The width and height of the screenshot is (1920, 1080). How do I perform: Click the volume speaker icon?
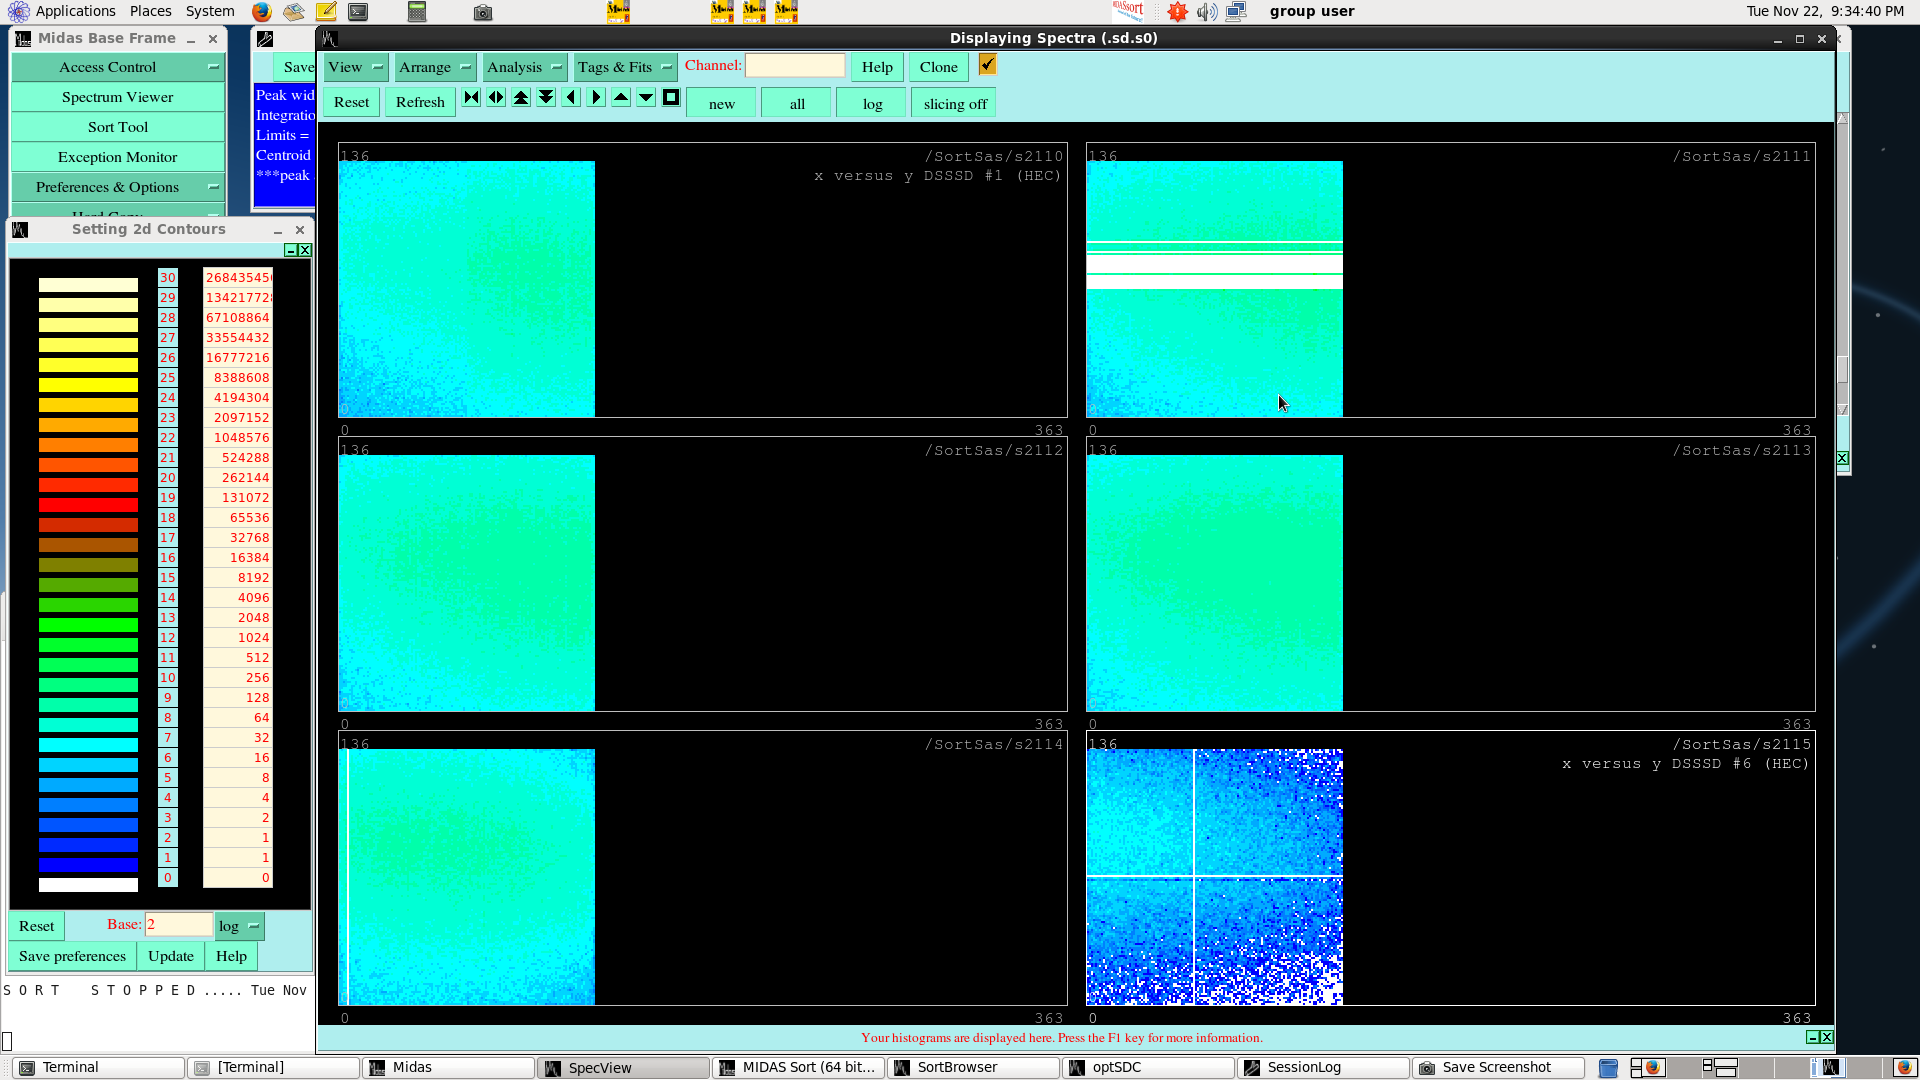(x=1207, y=12)
